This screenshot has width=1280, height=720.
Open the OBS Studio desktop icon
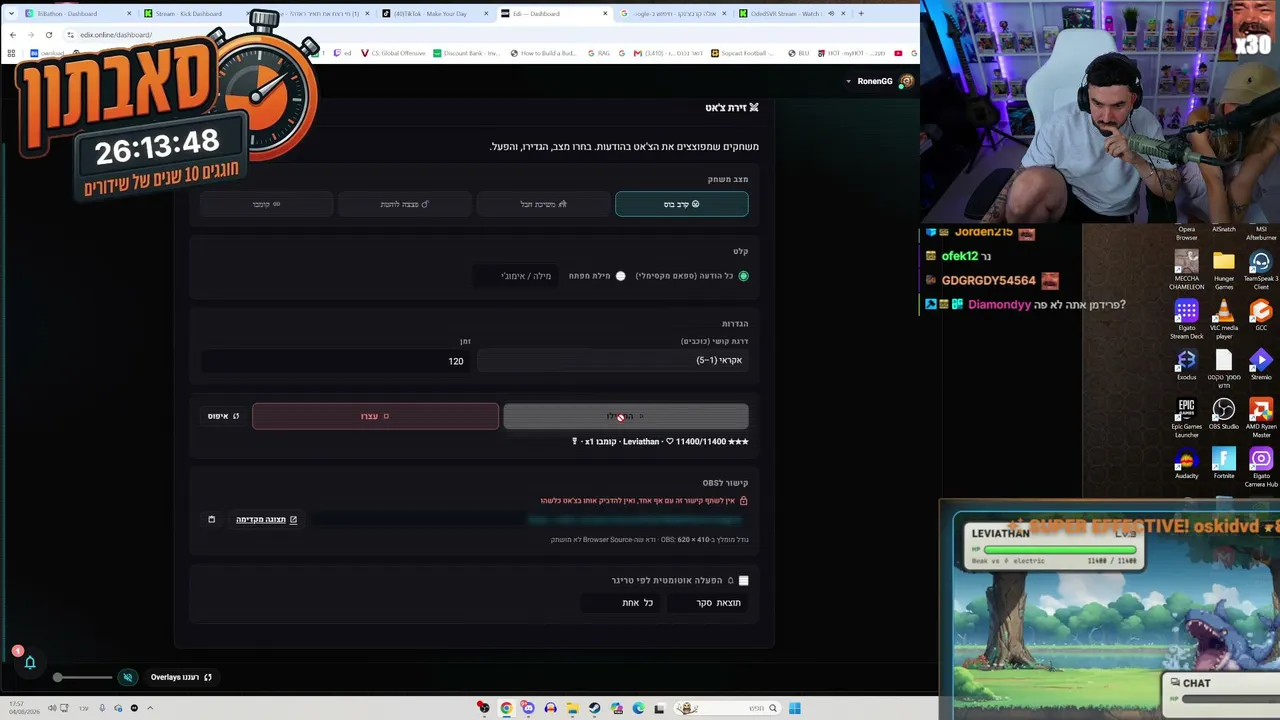point(1224,415)
